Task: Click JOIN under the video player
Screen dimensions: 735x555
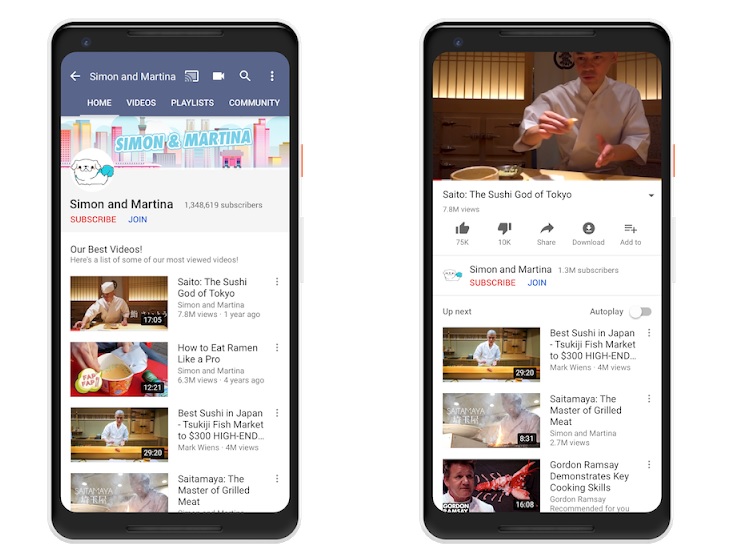Action: click(x=537, y=283)
